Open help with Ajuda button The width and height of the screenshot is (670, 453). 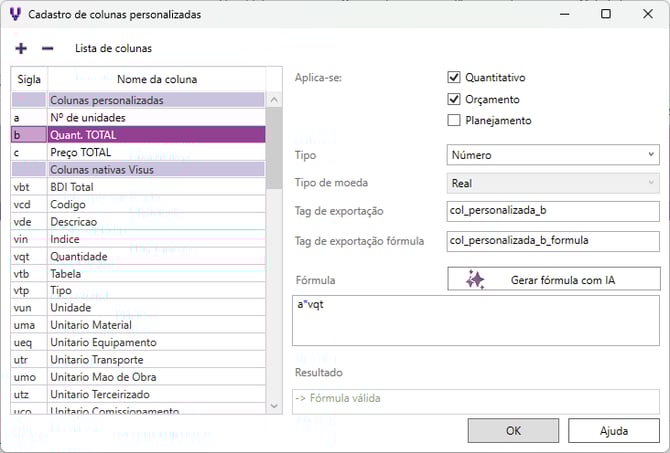613,431
